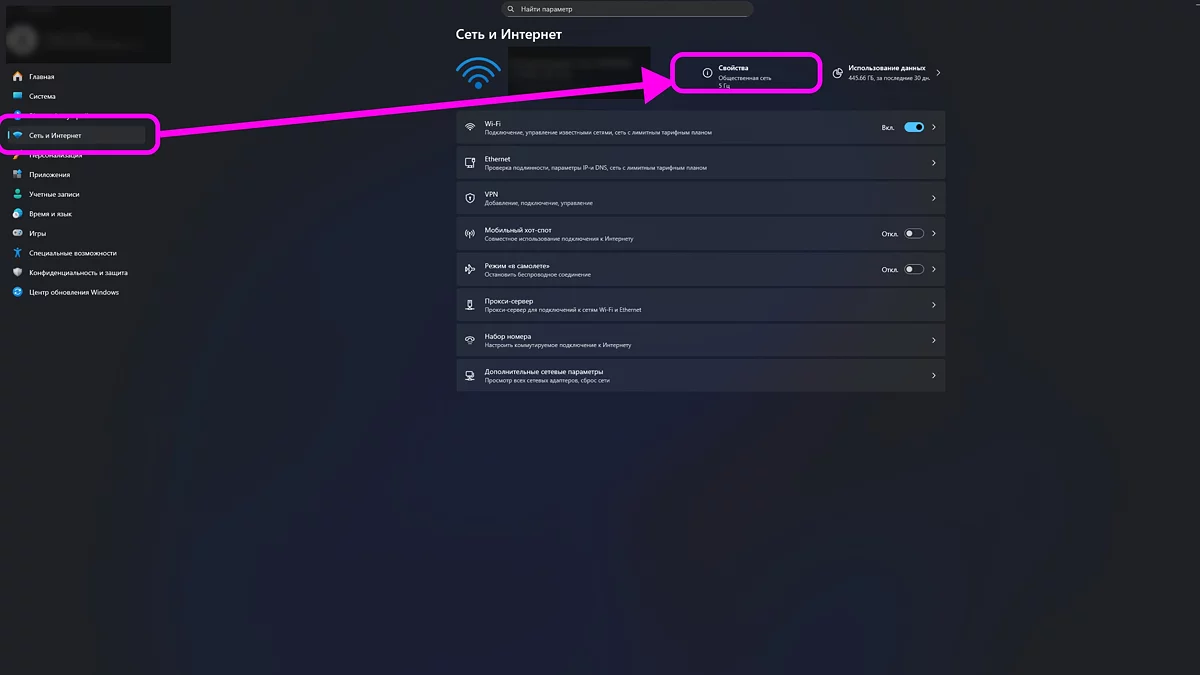Click the Набор номера phone icon
1200x675 pixels.
470,340
